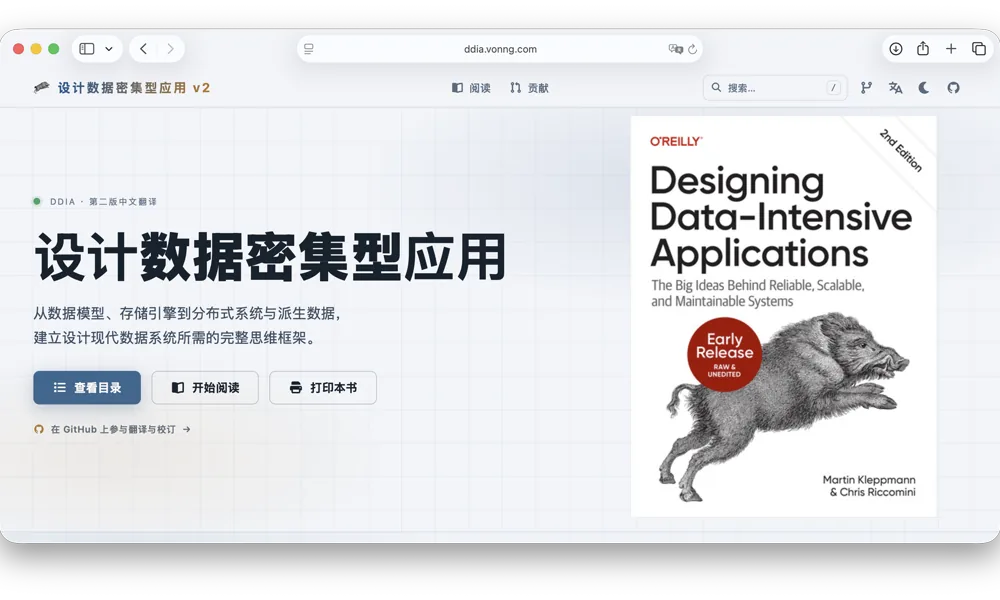Open the language switcher icon
Image resolution: width=1000 pixels, height=600 pixels.
pos(895,88)
